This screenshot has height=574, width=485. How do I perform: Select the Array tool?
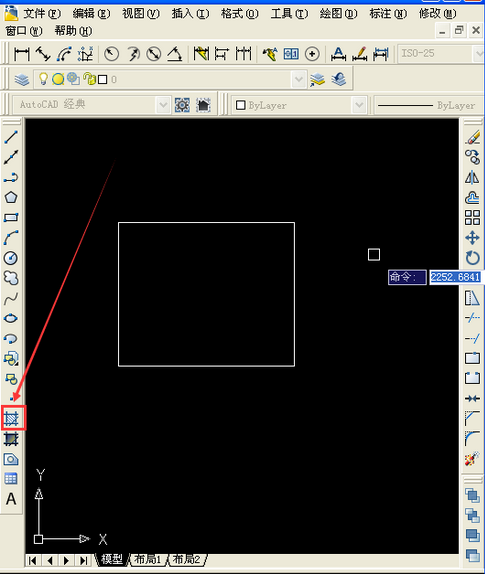pyautogui.click(x=473, y=218)
